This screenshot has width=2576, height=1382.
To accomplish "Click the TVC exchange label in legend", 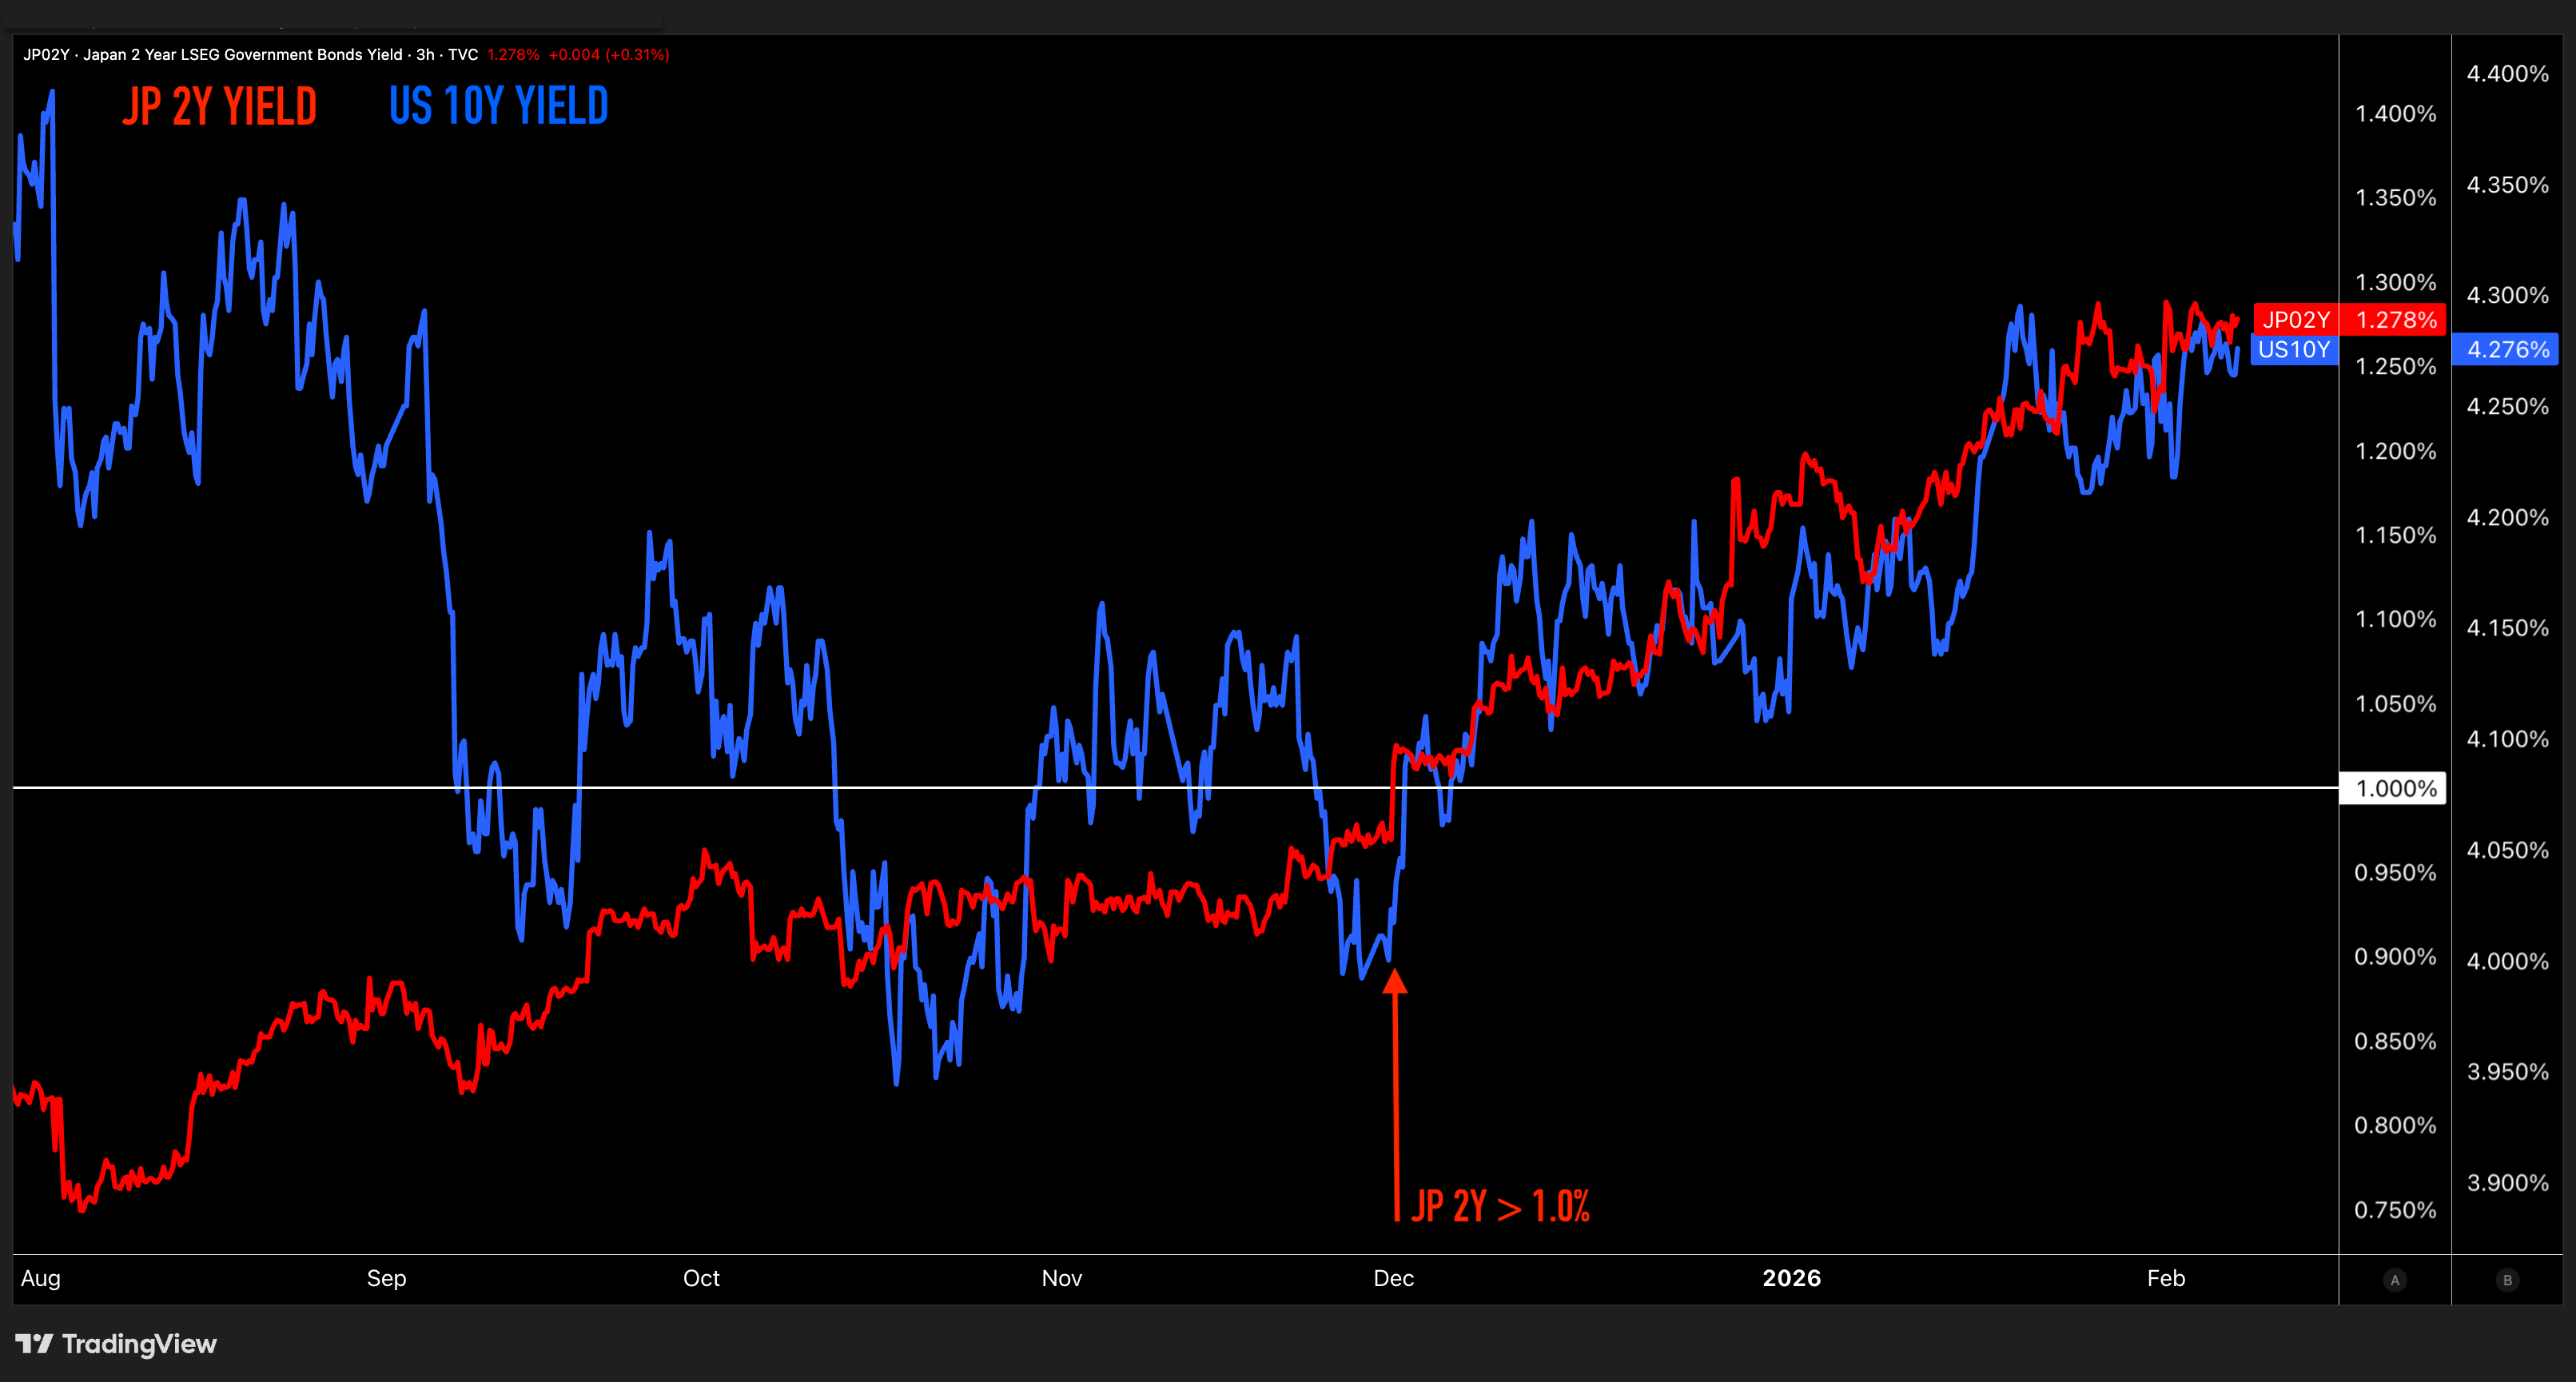I will pyautogui.click(x=462, y=54).
